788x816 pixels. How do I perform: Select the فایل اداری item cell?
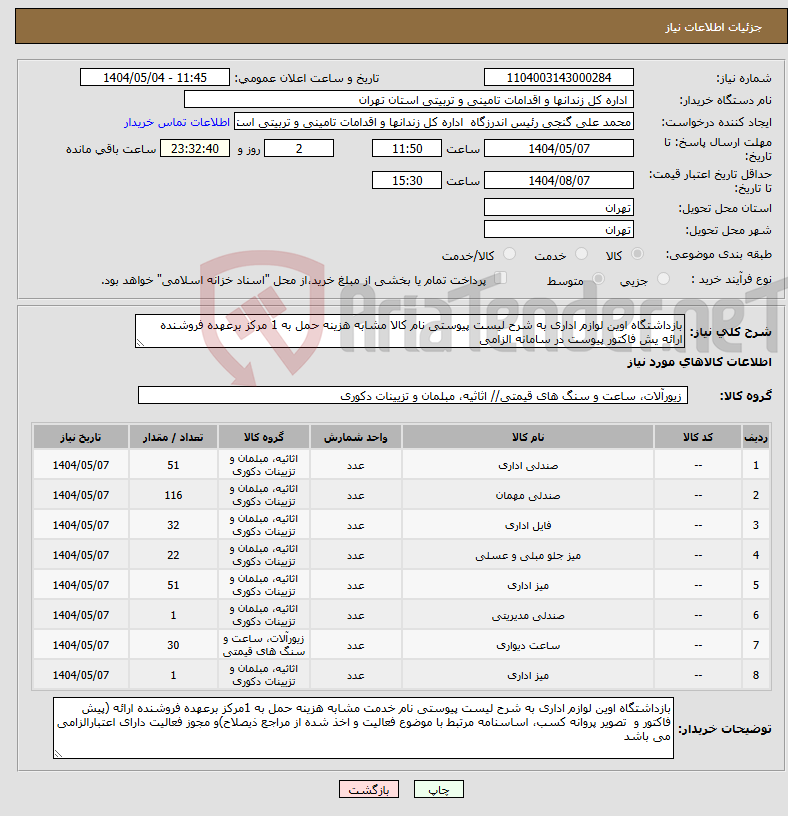coord(528,526)
